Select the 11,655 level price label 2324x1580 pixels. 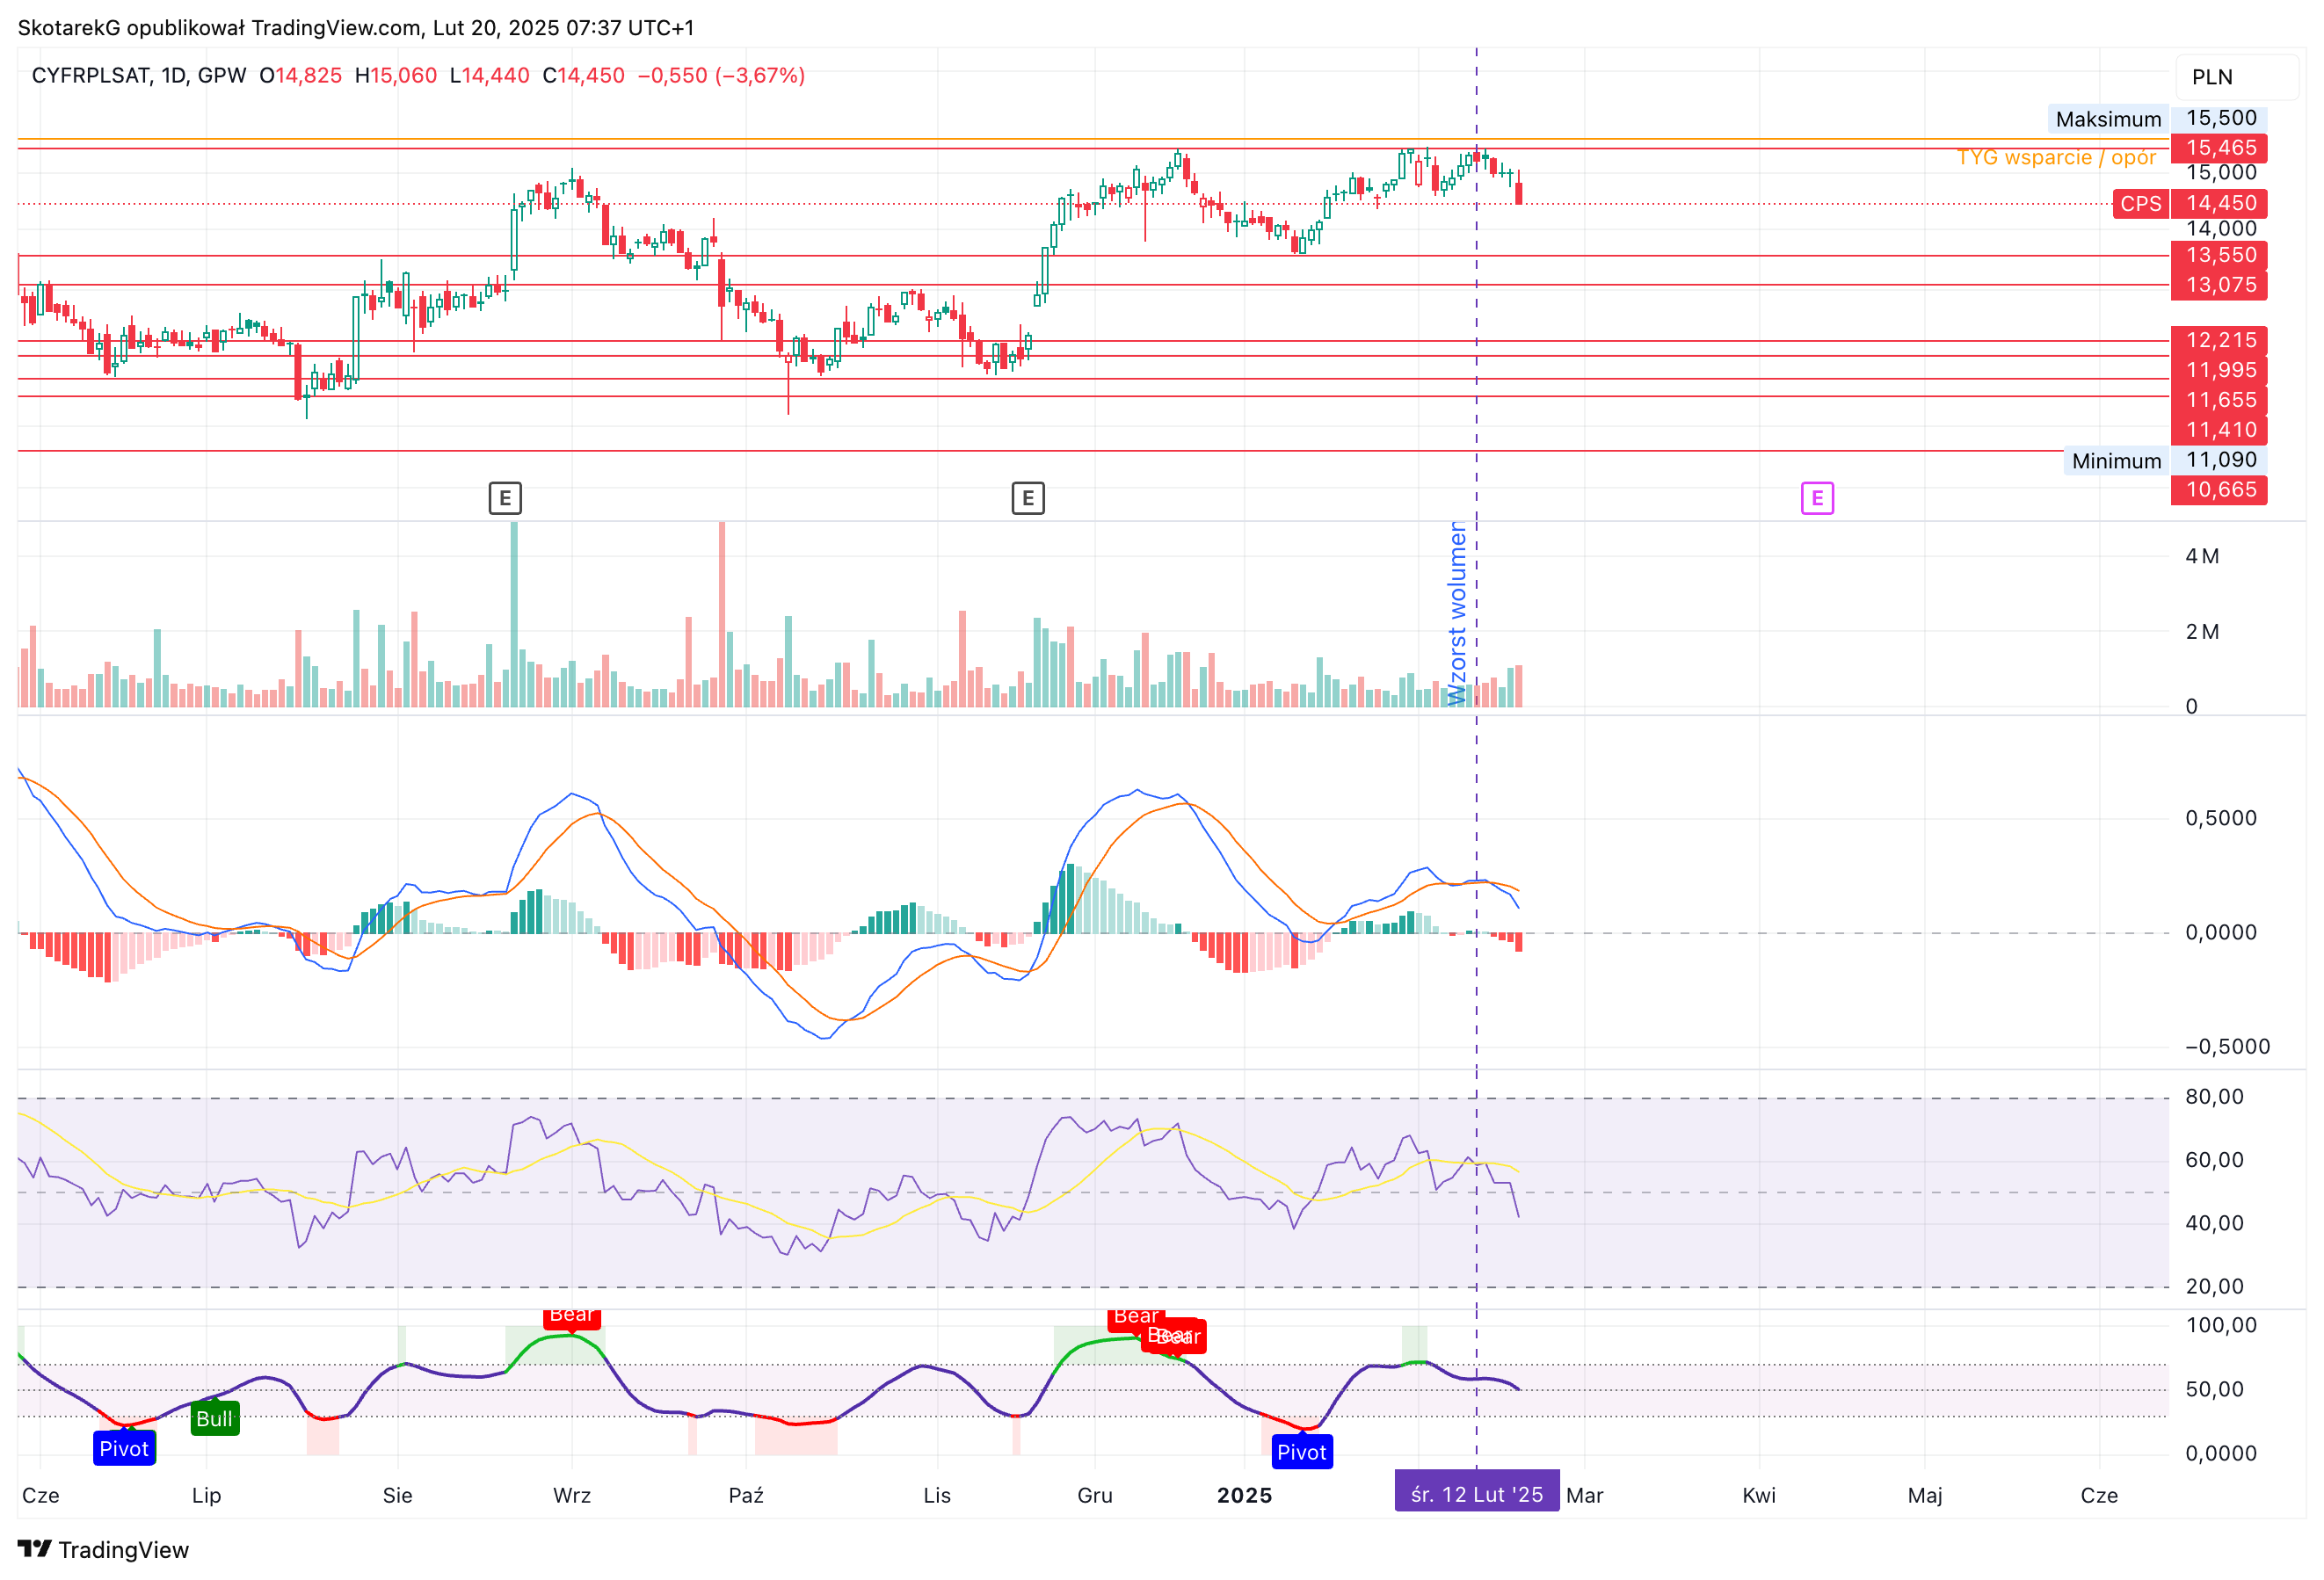point(2219,400)
